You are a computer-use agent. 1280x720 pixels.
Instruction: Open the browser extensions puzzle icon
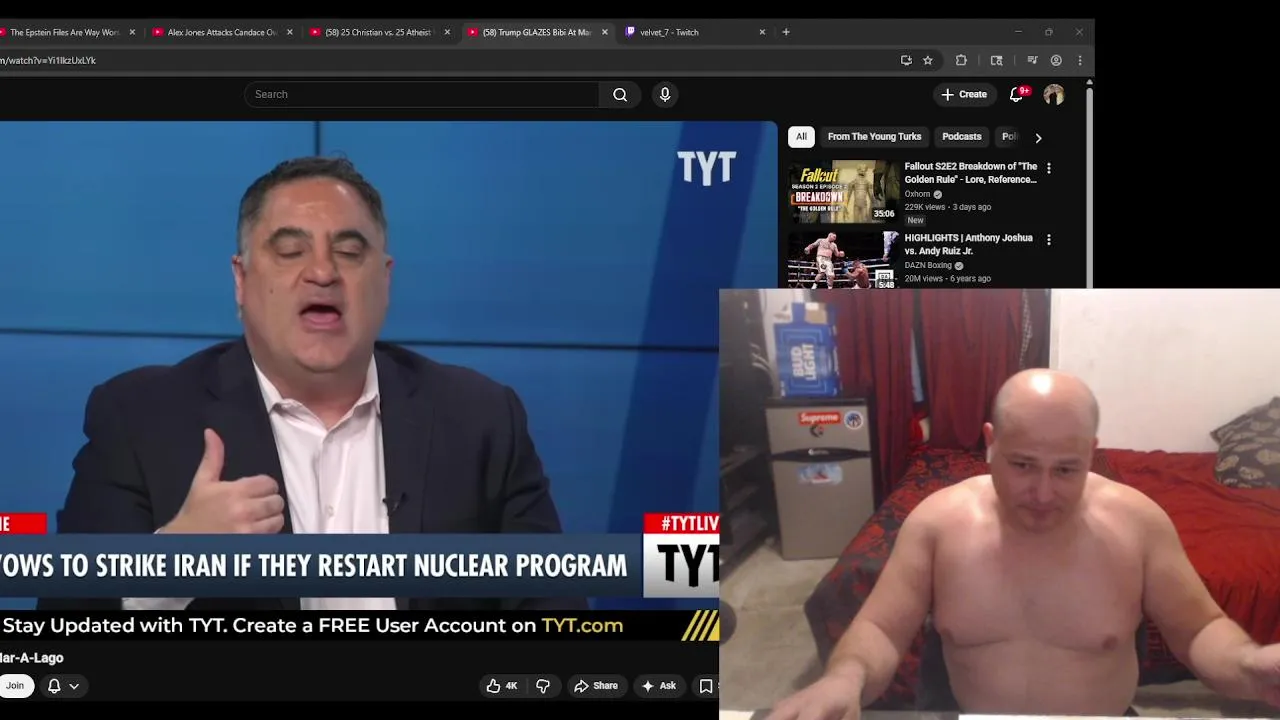click(961, 60)
